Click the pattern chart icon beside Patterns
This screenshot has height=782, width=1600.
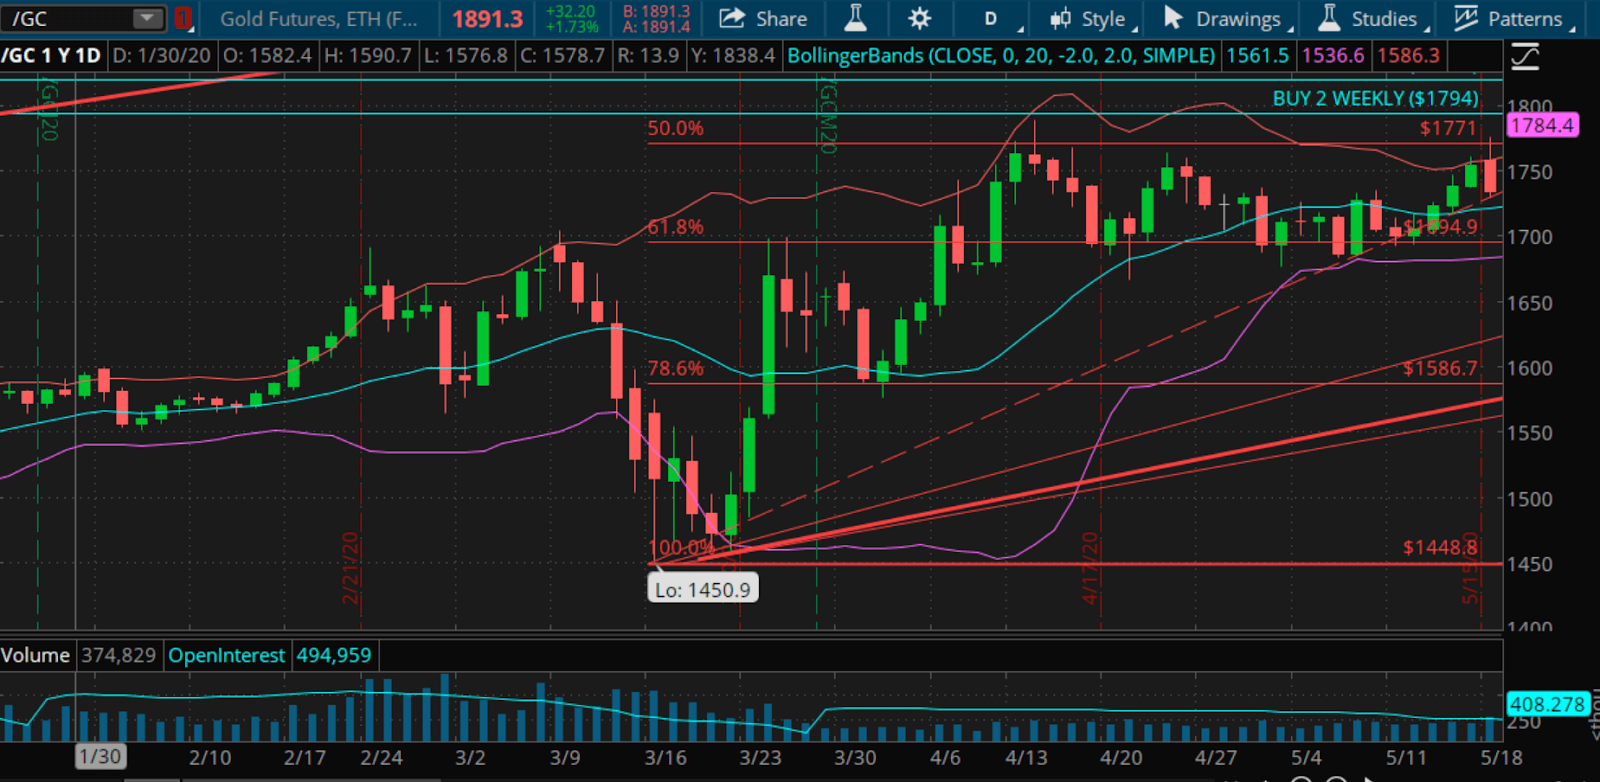pyautogui.click(x=1465, y=18)
